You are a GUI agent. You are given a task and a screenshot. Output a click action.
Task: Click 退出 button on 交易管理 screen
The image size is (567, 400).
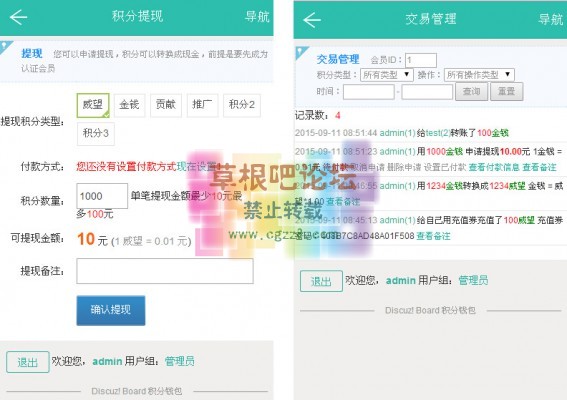coord(321,281)
